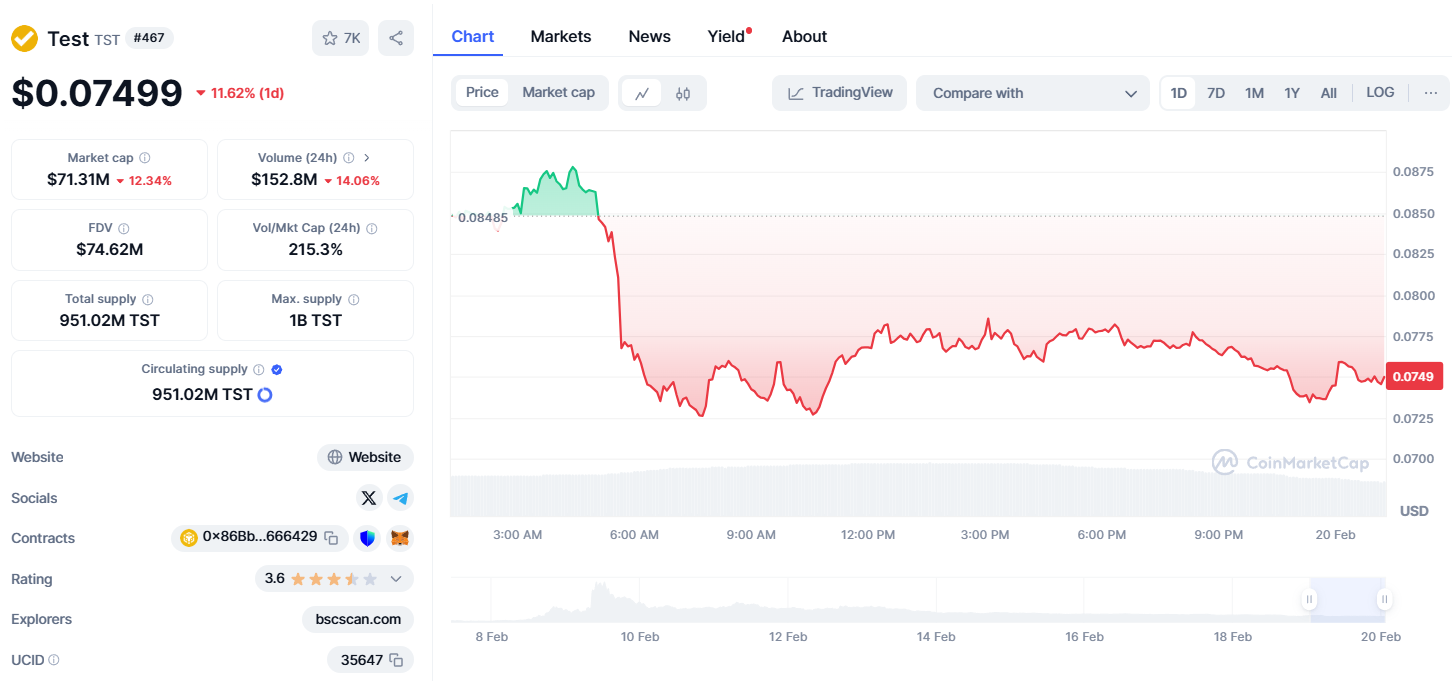The image size is (1456, 685).
Task: Click the MetaMask fox icon
Action: coord(399,538)
